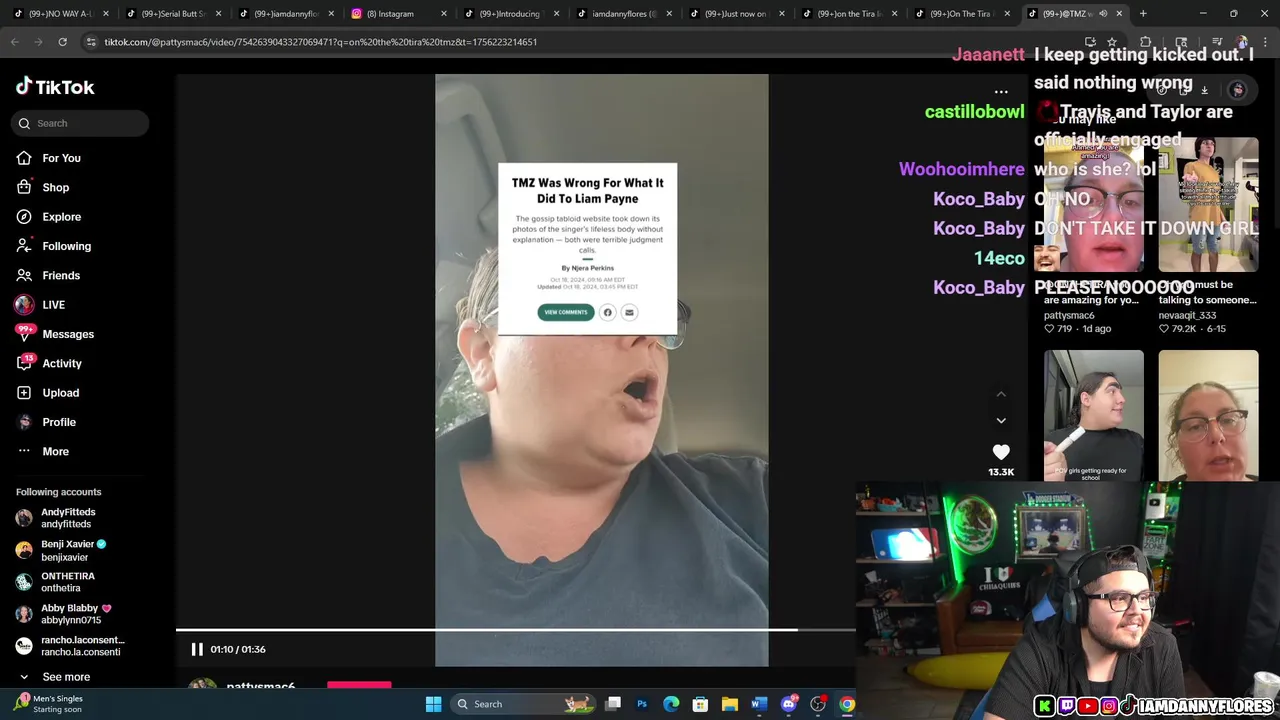Open the Men's Singles news widget
The image size is (1280, 720).
[50, 704]
